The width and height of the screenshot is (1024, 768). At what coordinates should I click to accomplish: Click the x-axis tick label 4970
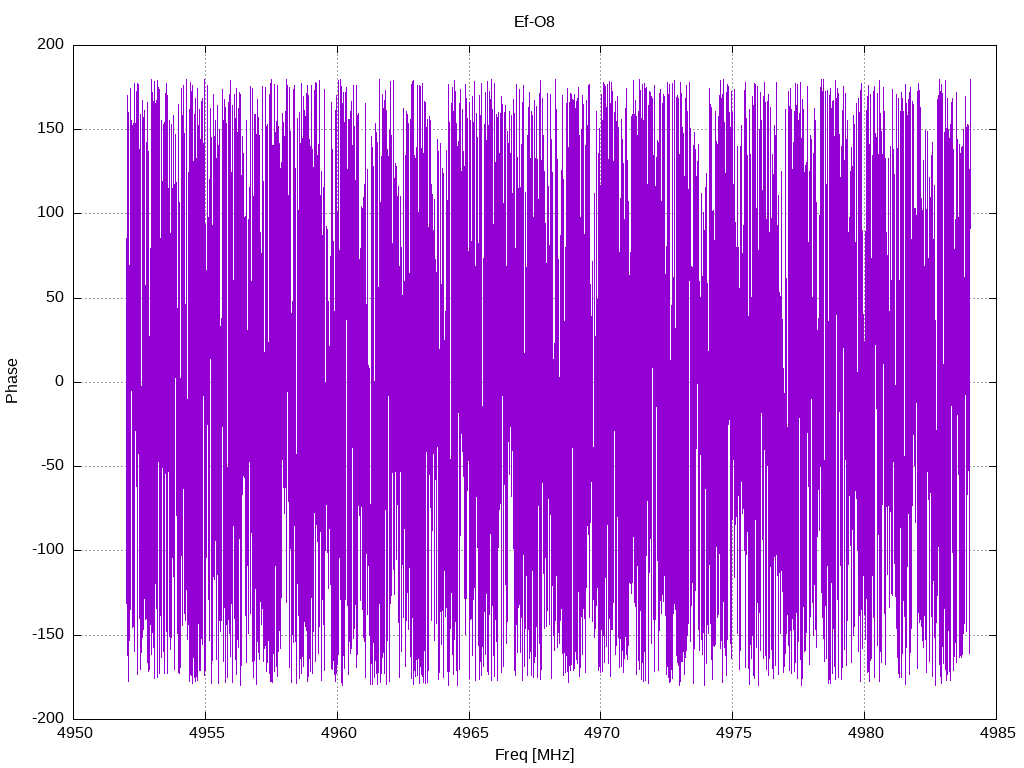(601, 733)
